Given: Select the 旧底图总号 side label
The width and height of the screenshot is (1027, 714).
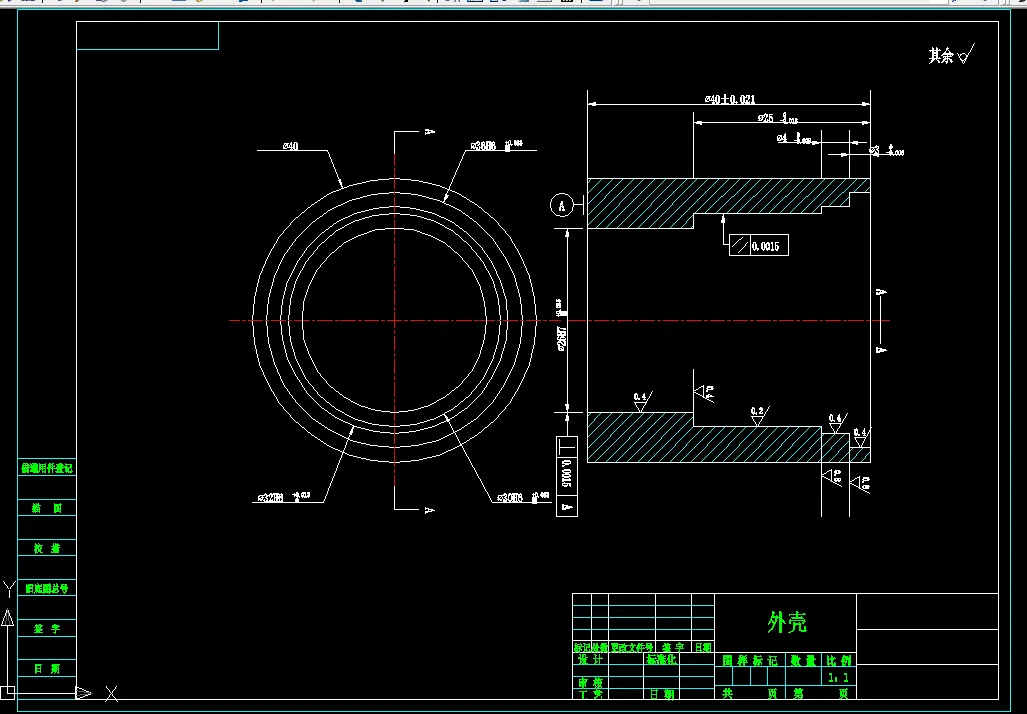Looking at the screenshot, I should (x=47, y=588).
